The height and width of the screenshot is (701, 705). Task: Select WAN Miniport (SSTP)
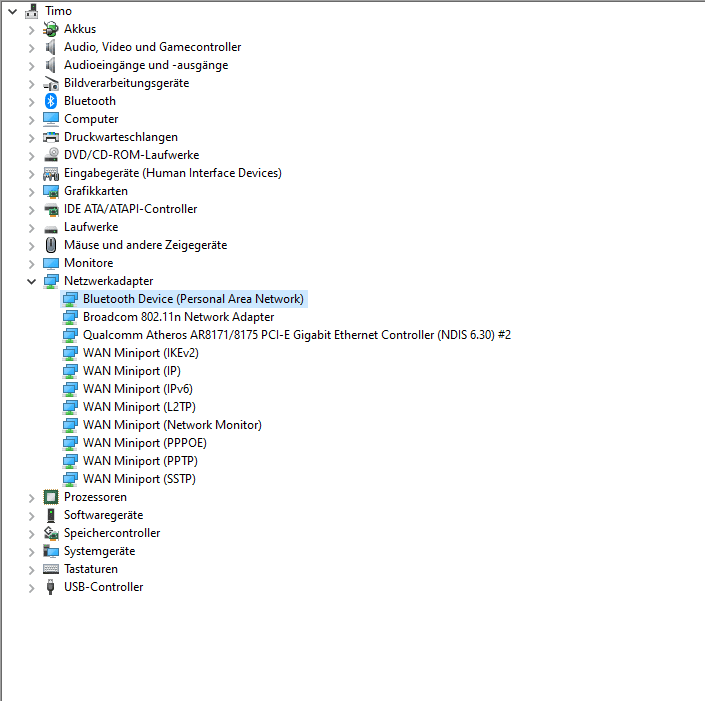(x=139, y=479)
